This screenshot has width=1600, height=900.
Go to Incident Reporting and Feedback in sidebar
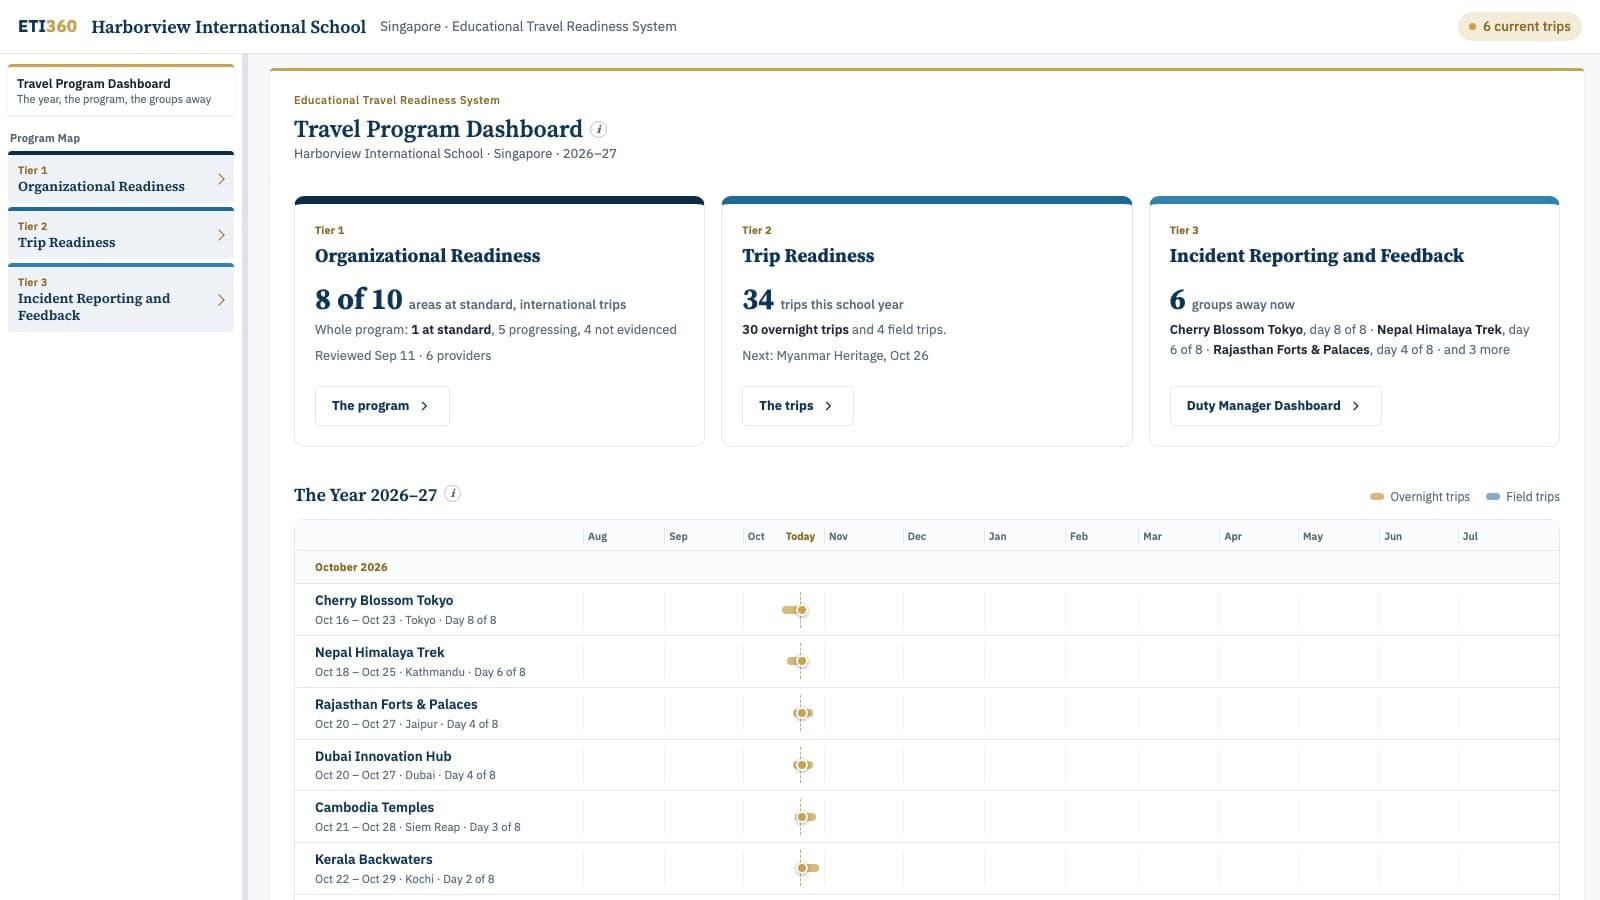pos(121,298)
